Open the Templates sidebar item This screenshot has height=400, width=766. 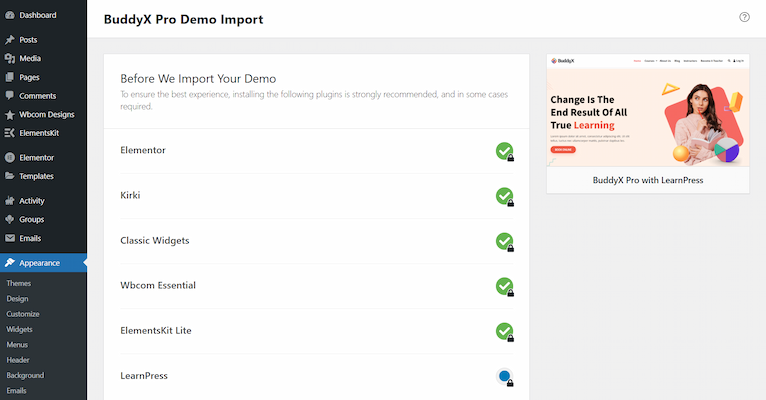[x=36, y=176]
